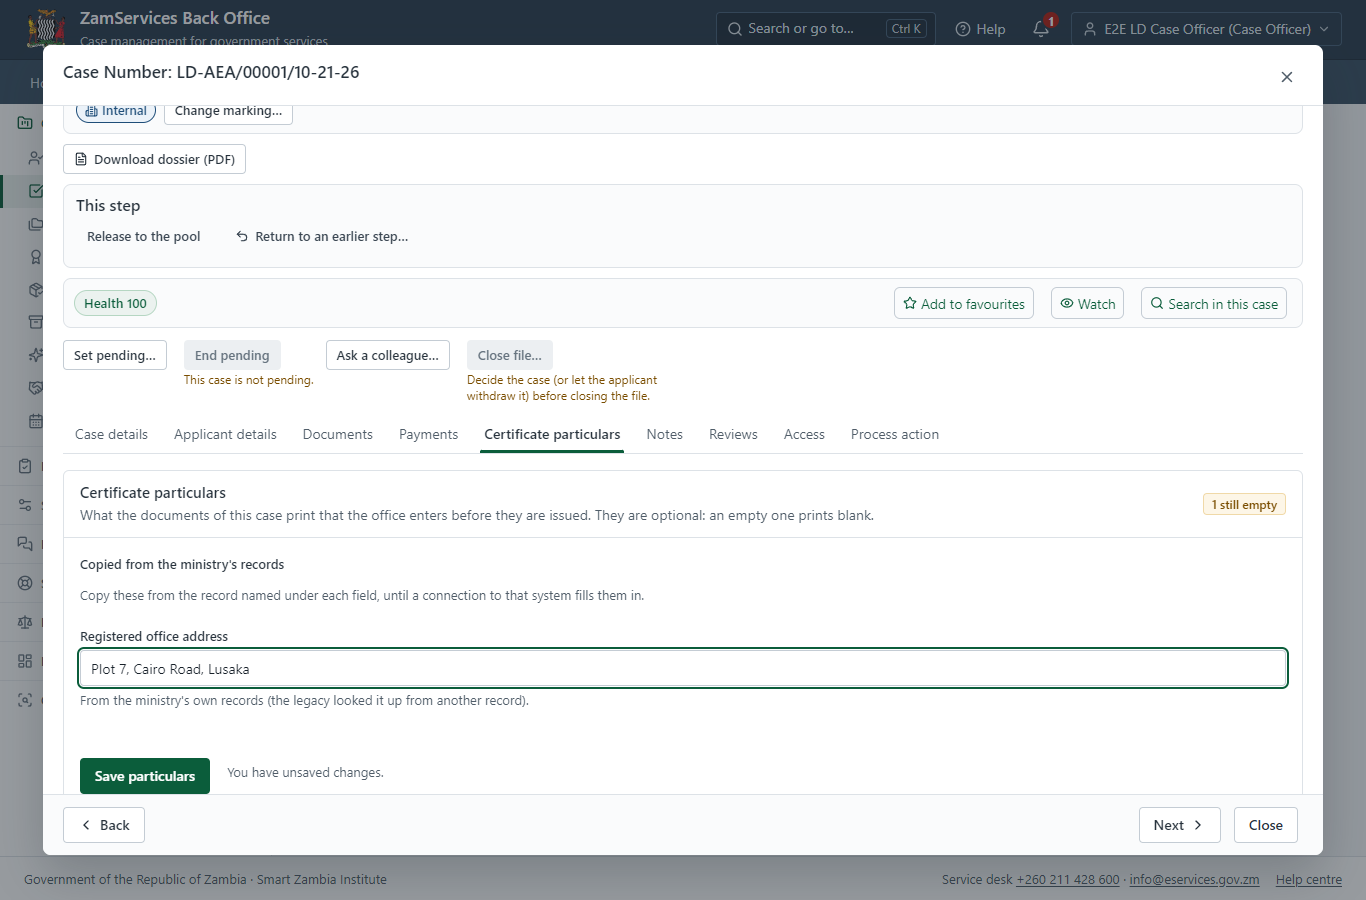
Task: Call the service desk phone link
Action: coord(1068,880)
